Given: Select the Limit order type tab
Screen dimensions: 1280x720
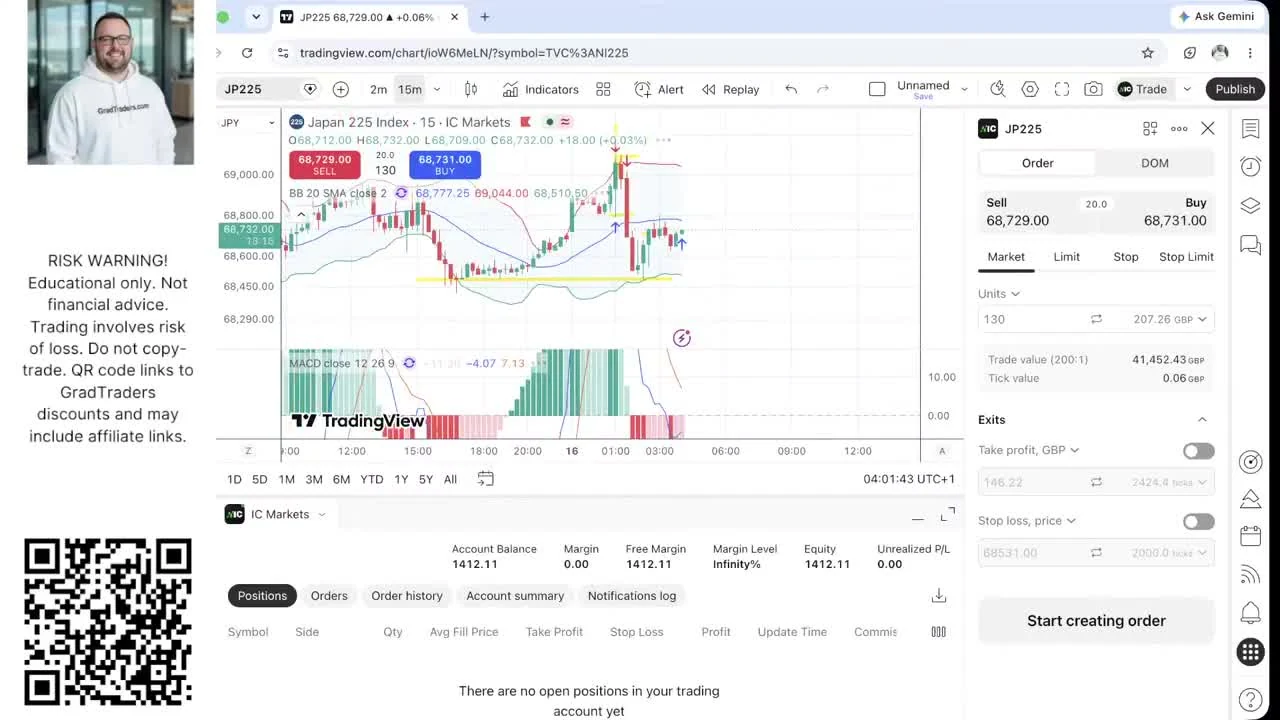Looking at the screenshot, I should click(1066, 257).
